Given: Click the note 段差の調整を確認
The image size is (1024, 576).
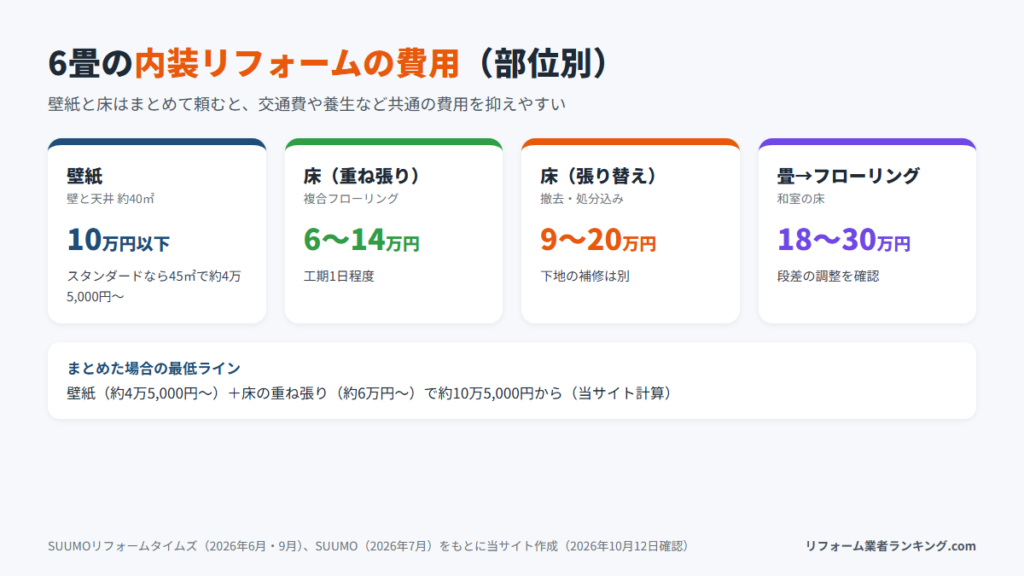Looking at the screenshot, I should 828,276.
